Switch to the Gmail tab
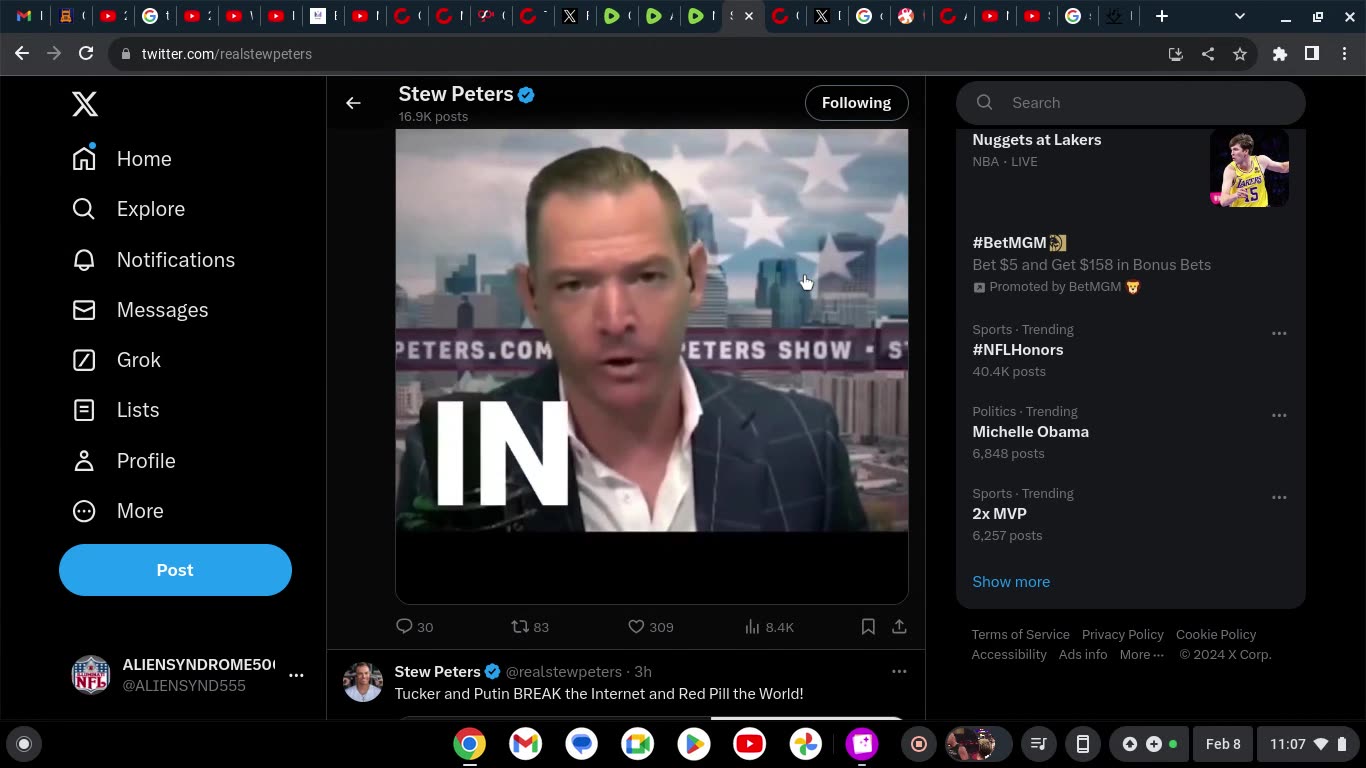Image resolution: width=1366 pixels, height=768 pixels. tap(25, 16)
